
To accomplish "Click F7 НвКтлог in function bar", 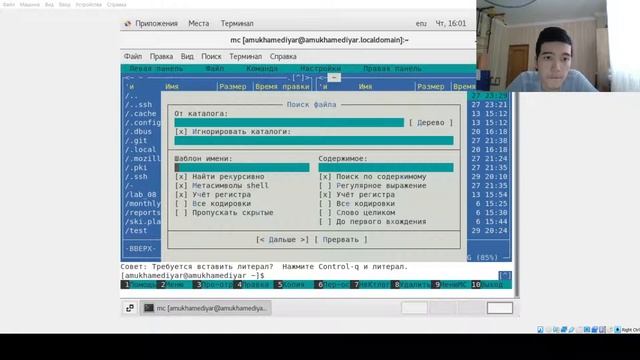I will tap(371, 284).
